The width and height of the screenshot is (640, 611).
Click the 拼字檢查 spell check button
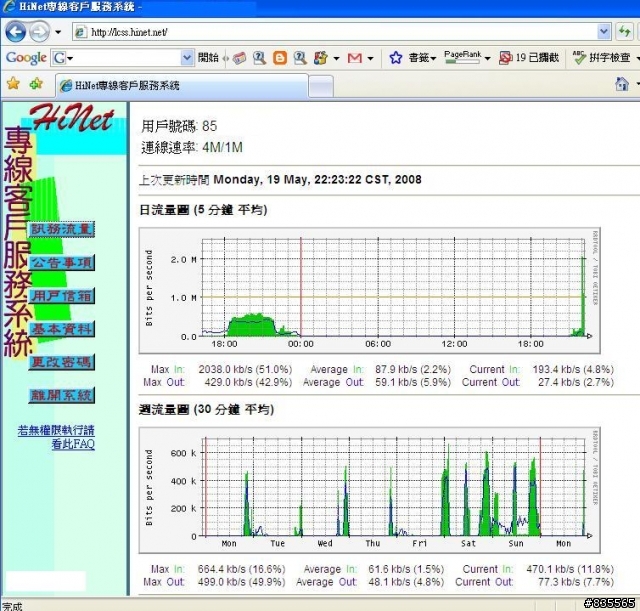pos(602,58)
